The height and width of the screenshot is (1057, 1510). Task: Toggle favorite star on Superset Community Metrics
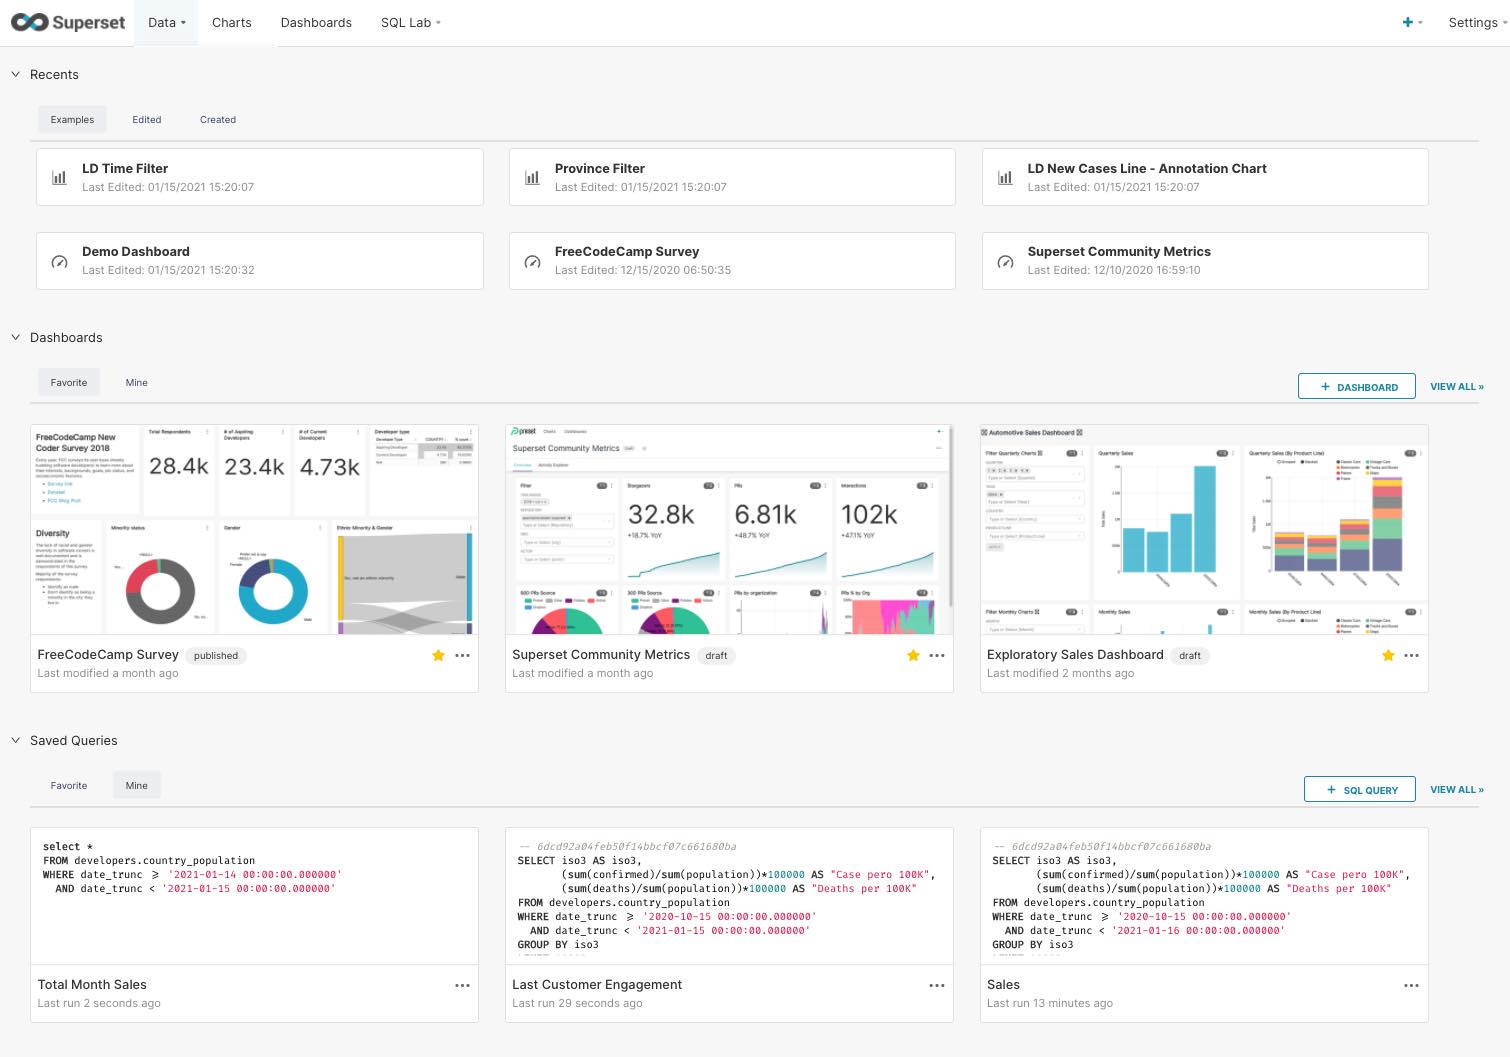tap(913, 656)
